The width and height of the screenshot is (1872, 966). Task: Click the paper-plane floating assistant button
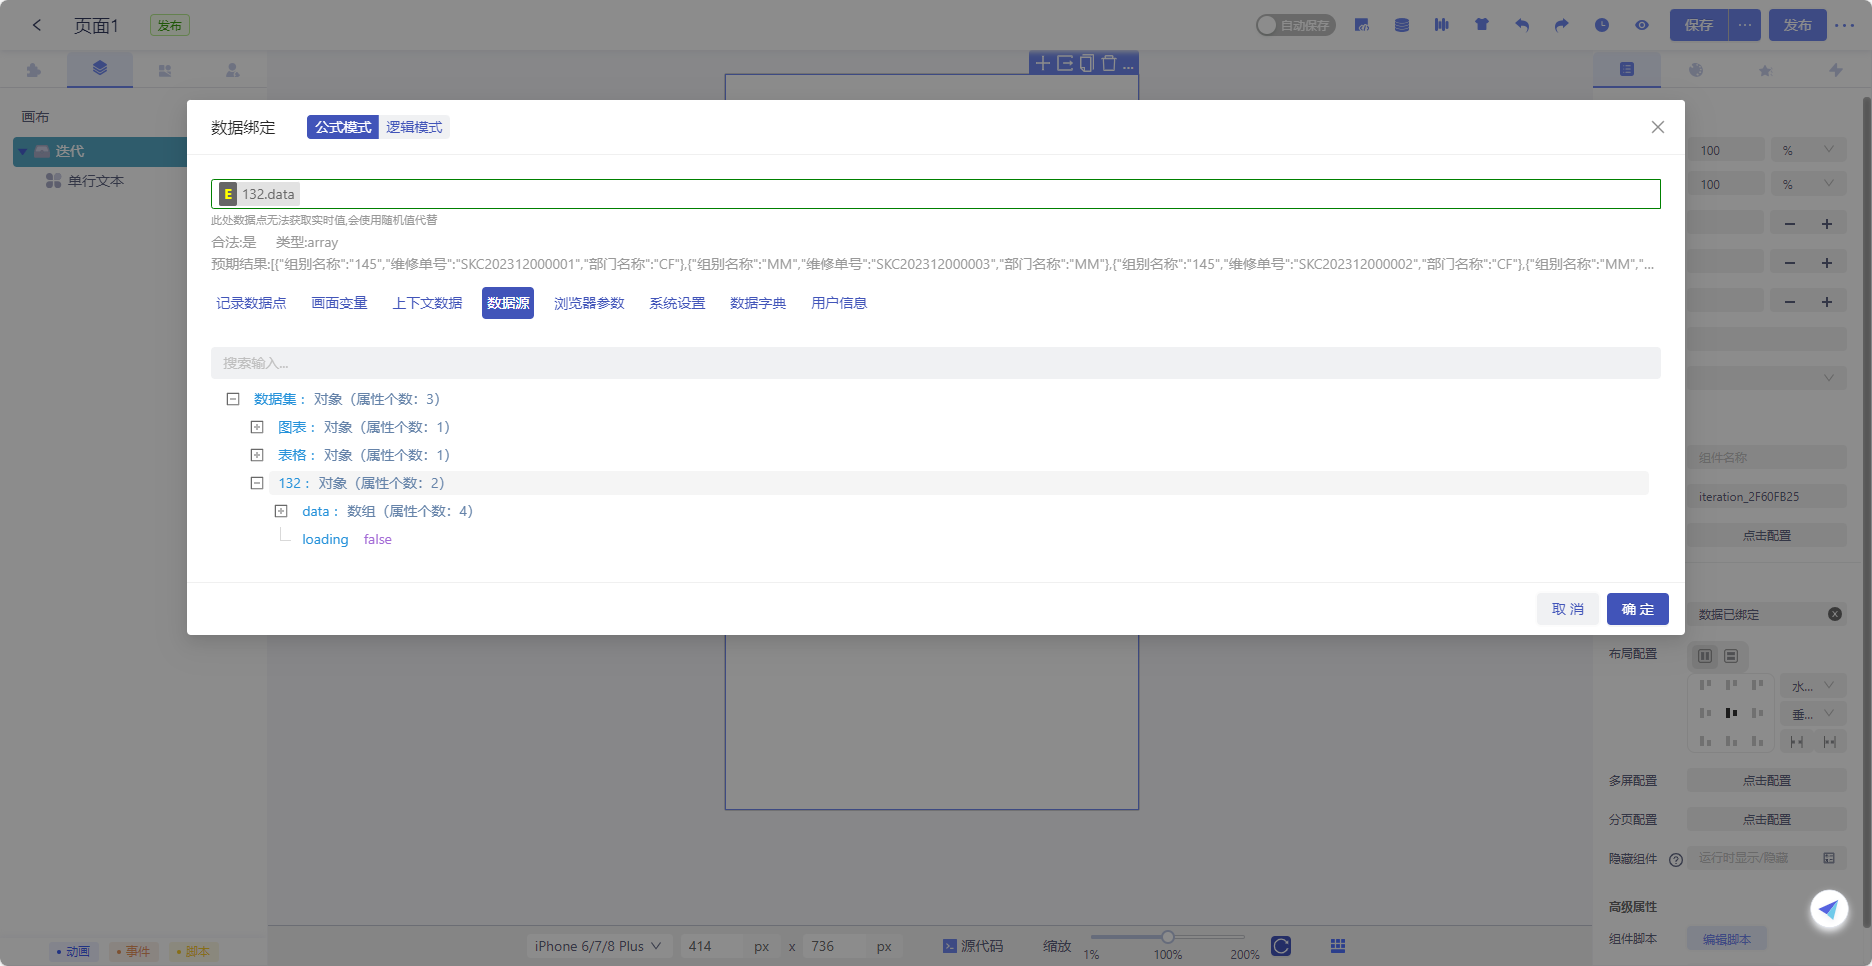[x=1829, y=909]
